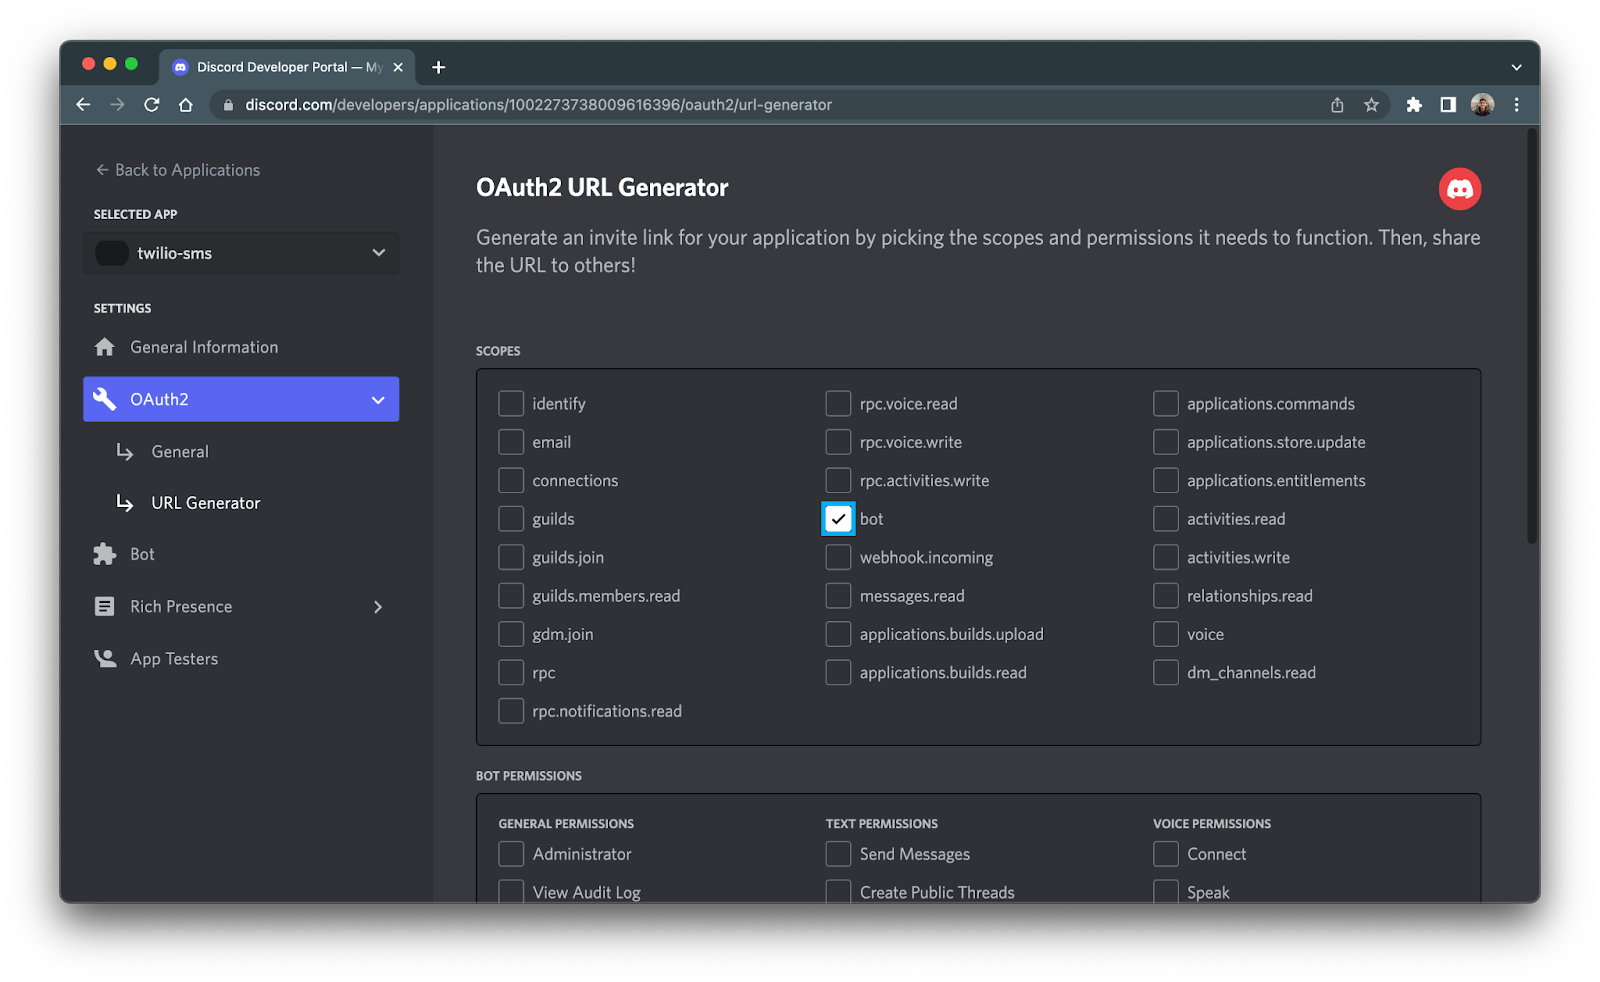
Task: Reload the page with the refresh icon
Action: [152, 105]
